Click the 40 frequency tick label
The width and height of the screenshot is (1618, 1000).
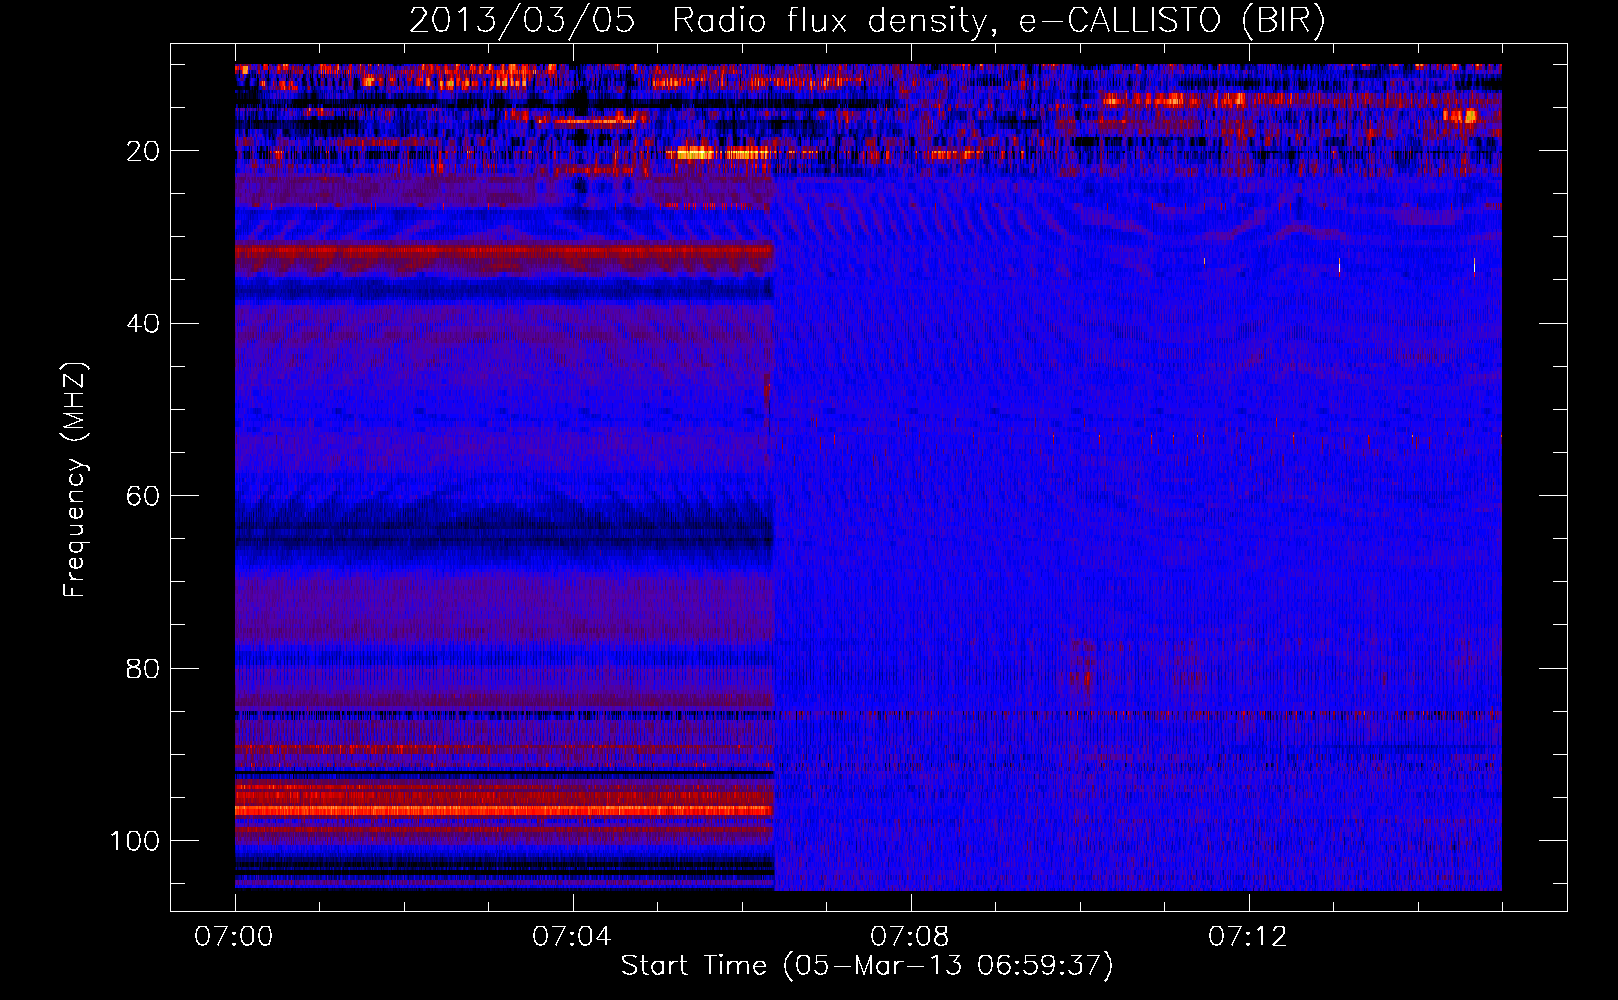[143, 324]
